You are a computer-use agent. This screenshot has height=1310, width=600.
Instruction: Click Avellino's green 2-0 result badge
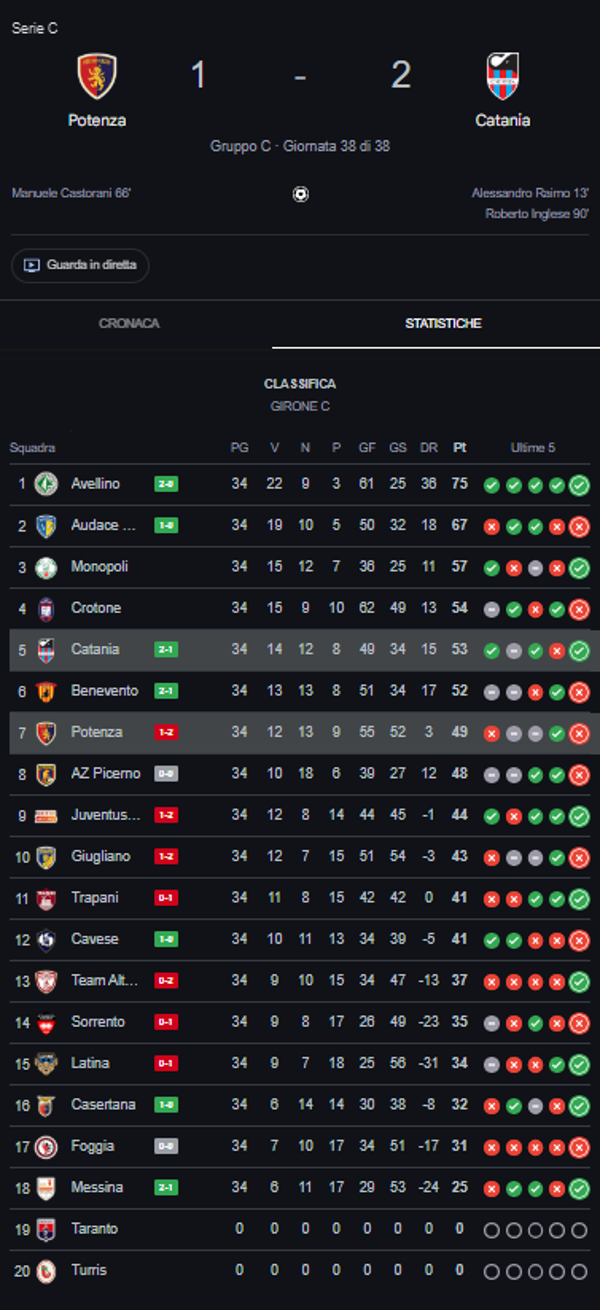[x=166, y=484]
